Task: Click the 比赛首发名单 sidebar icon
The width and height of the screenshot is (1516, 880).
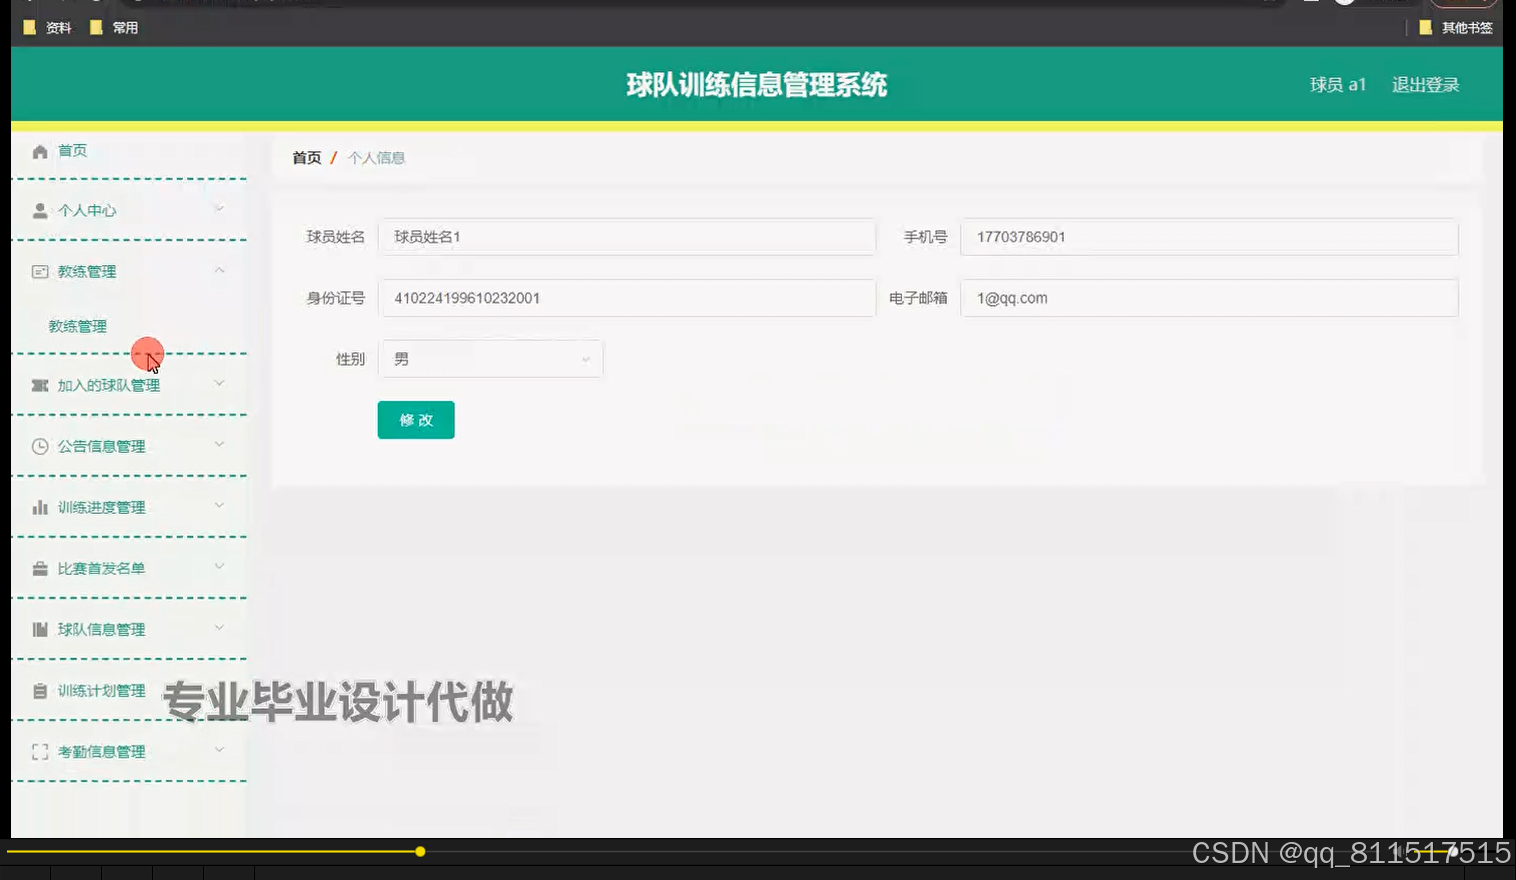Action: [x=39, y=568]
